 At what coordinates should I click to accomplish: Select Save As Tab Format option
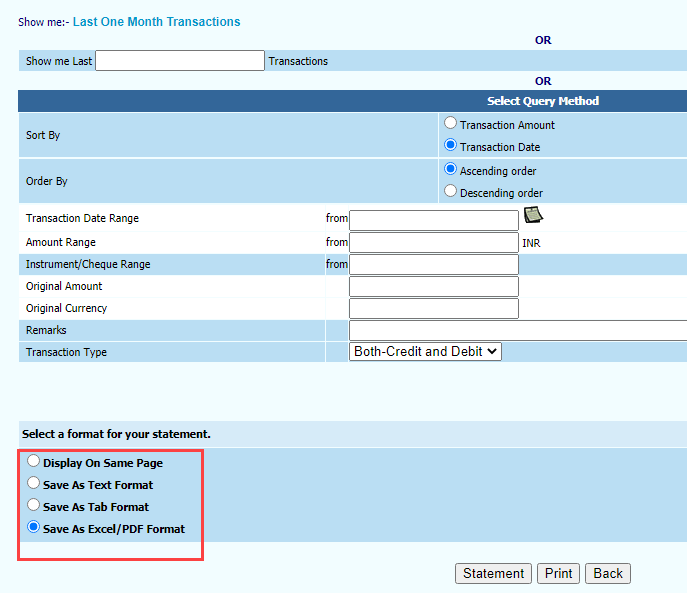pos(33,505)
